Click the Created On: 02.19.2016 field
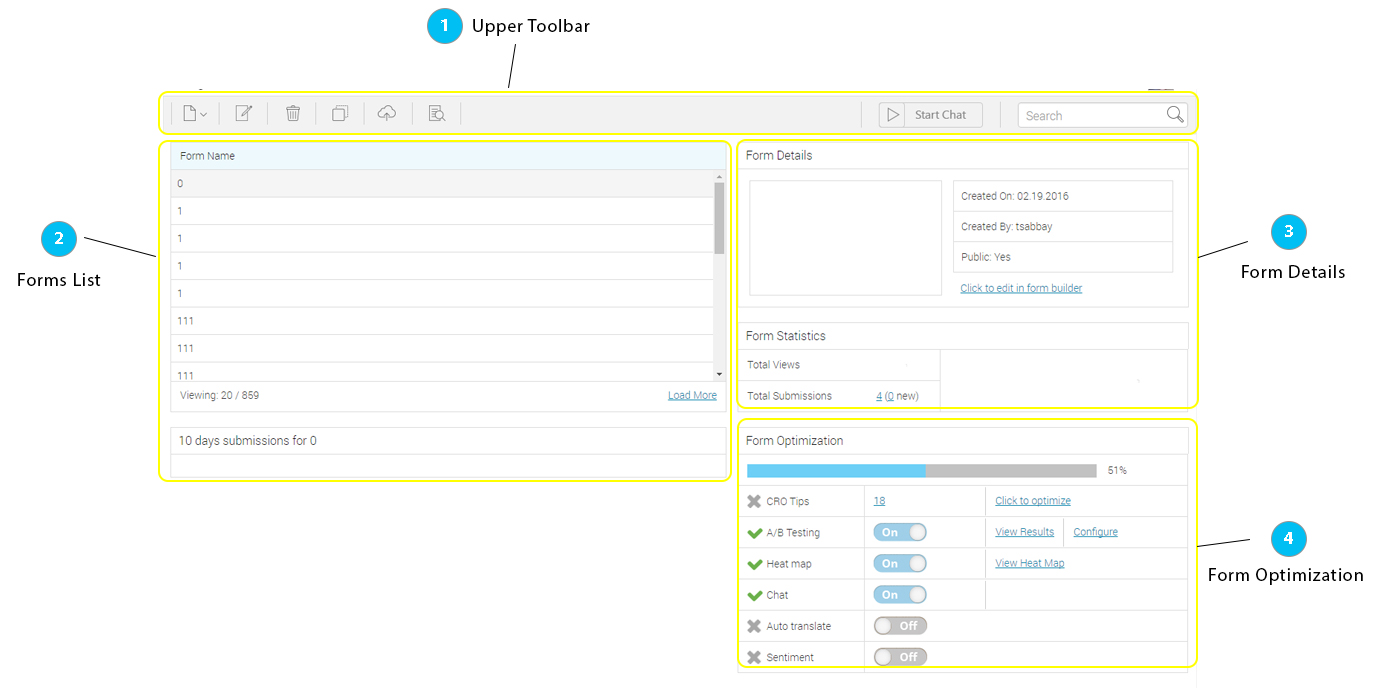 pos(1063,196)
